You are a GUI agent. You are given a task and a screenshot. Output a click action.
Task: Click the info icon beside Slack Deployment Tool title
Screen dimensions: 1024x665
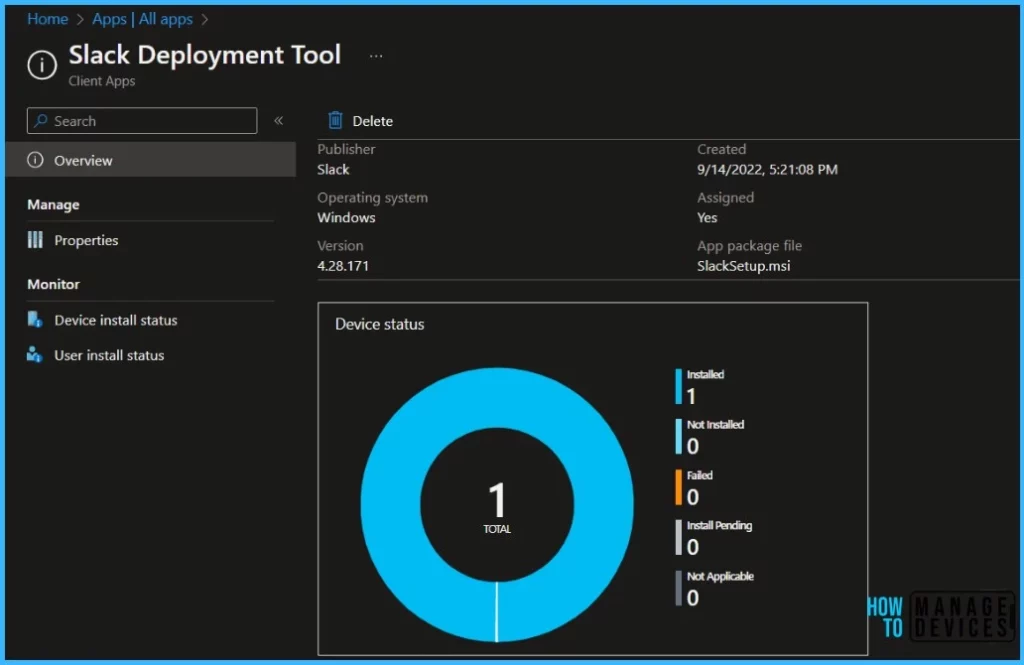pyautogui.click(x=42, y=65)
